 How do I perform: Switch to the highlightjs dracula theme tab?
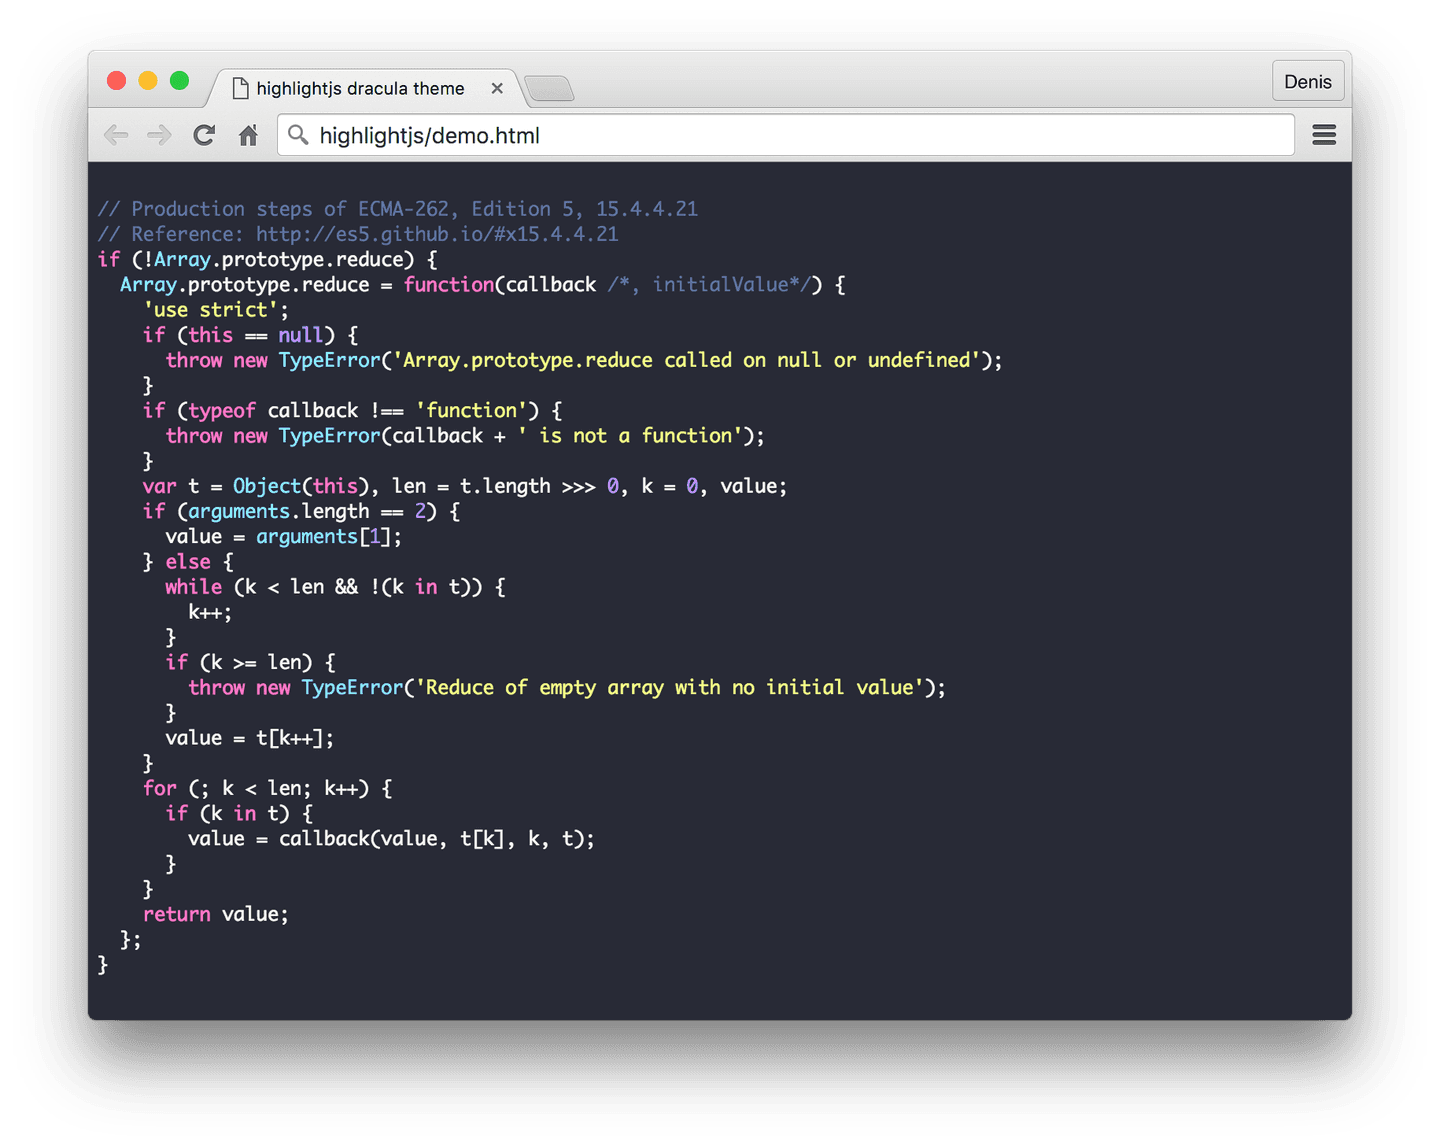pos(360,88)
